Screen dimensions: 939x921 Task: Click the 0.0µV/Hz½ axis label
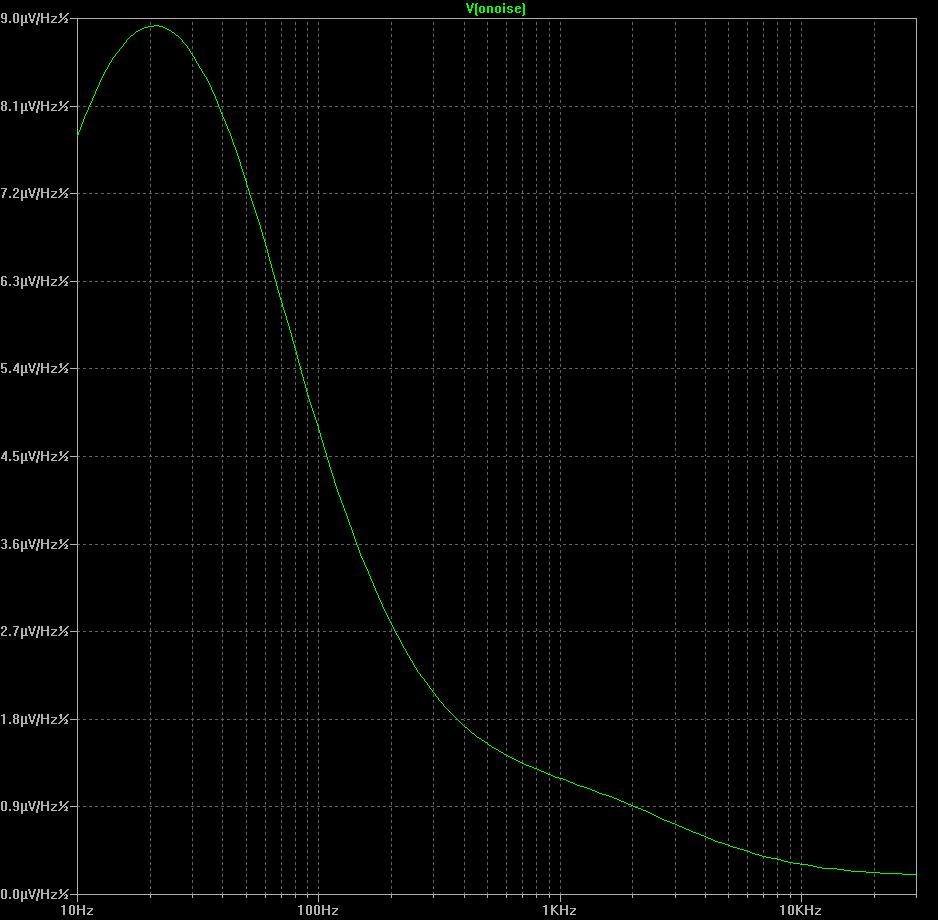click(x=35, y=894)
